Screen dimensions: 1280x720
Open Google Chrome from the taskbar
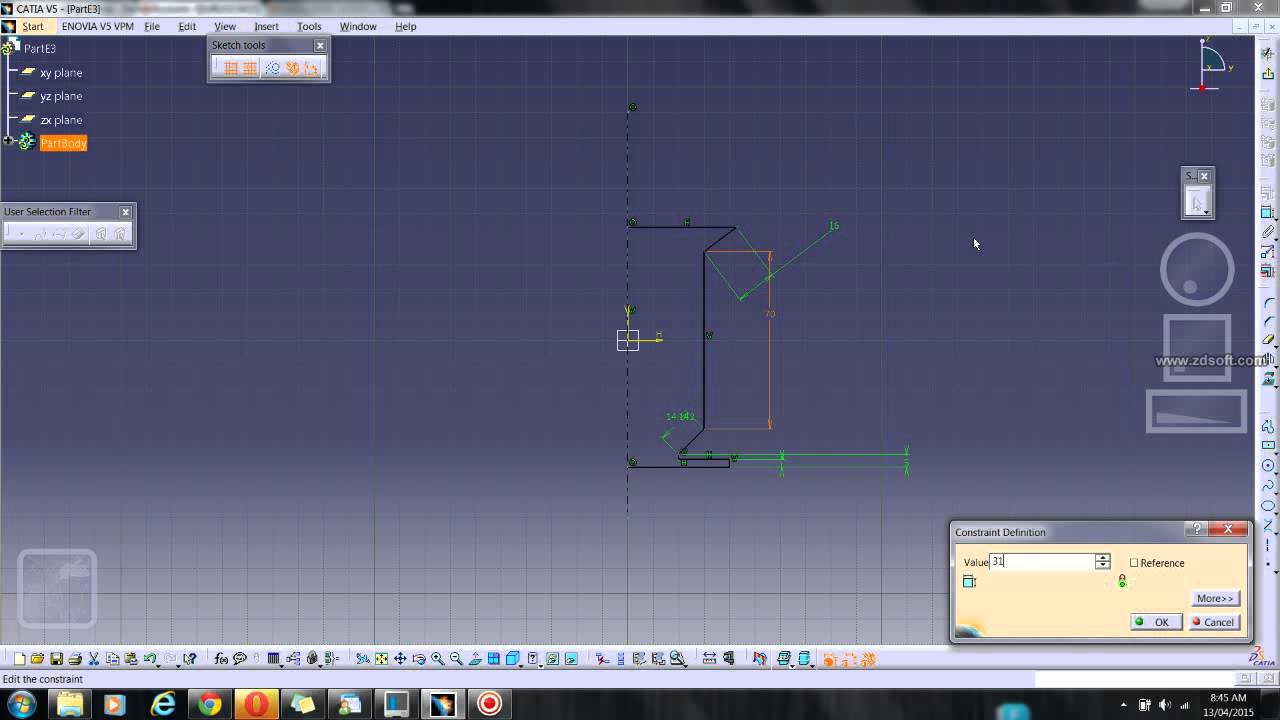pos(209,704)
